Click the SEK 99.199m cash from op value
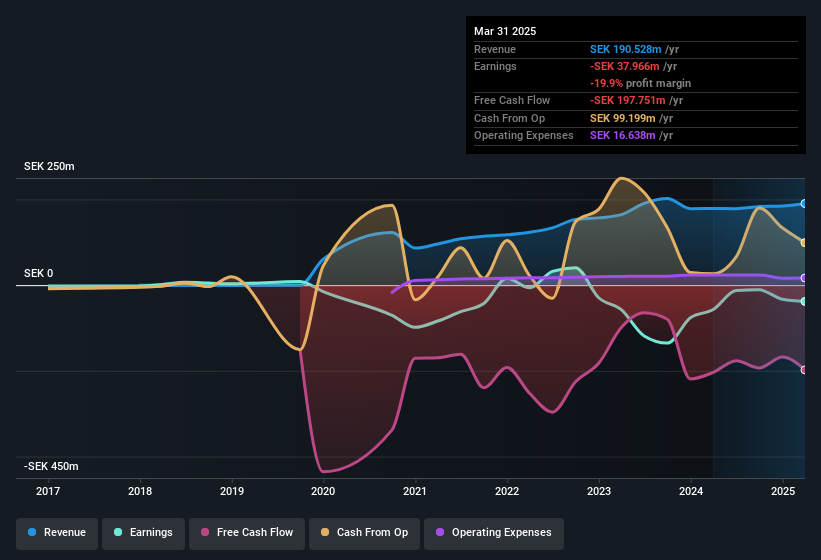Image resolution: width=821 pixels, height=560 pixels. tap(623, 118)
